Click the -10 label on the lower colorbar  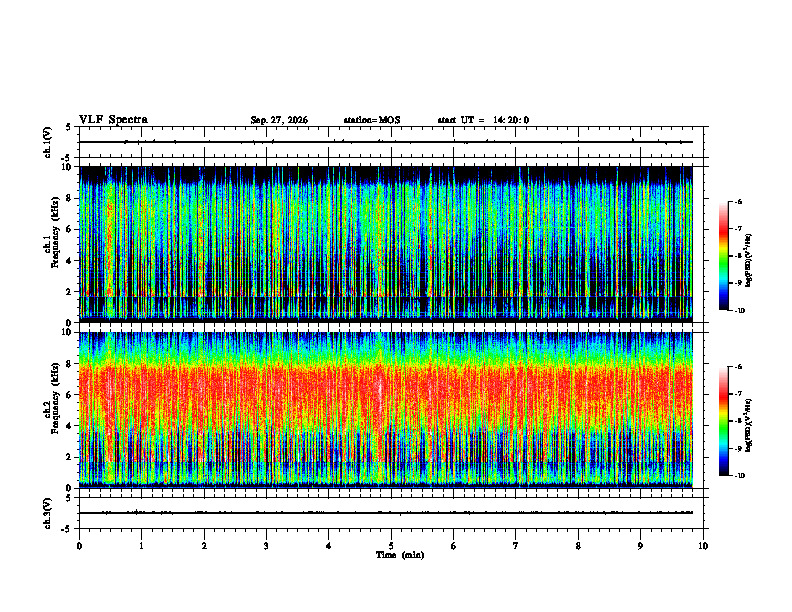point(739,476)
